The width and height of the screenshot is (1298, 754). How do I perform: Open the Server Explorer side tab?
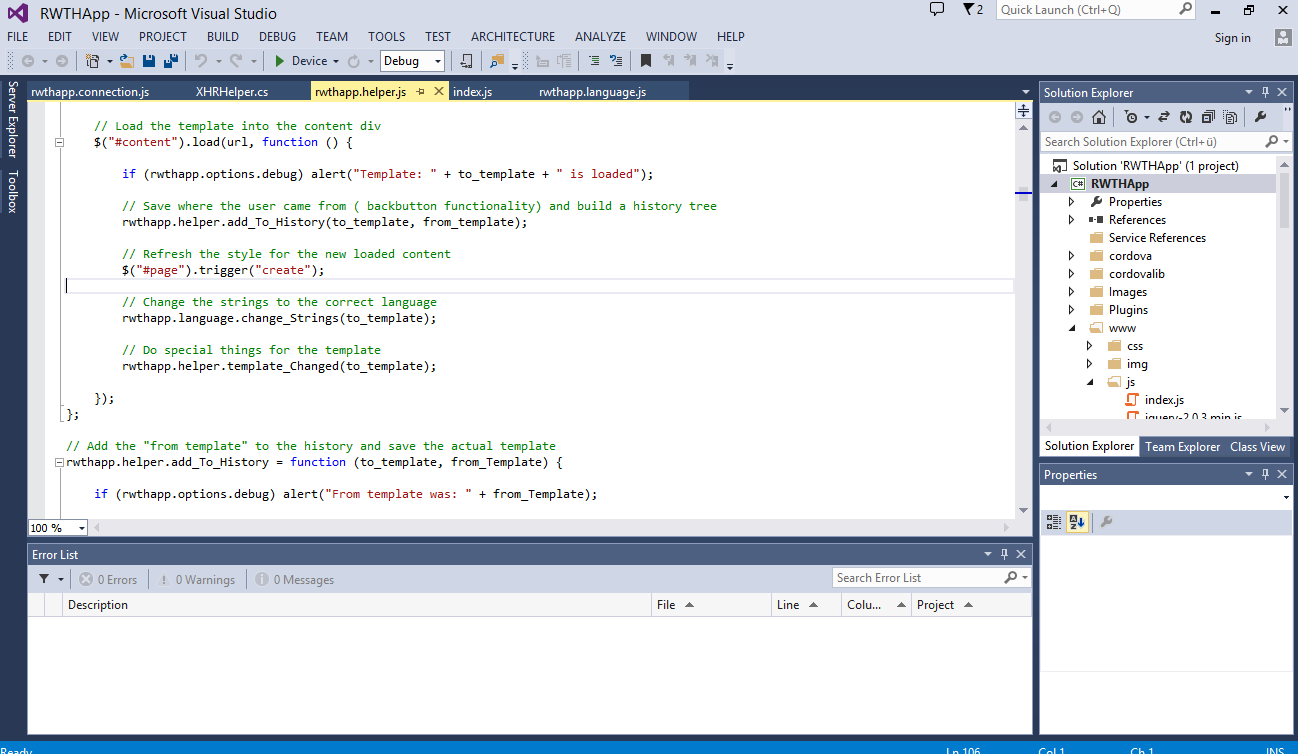click(12, 119)
